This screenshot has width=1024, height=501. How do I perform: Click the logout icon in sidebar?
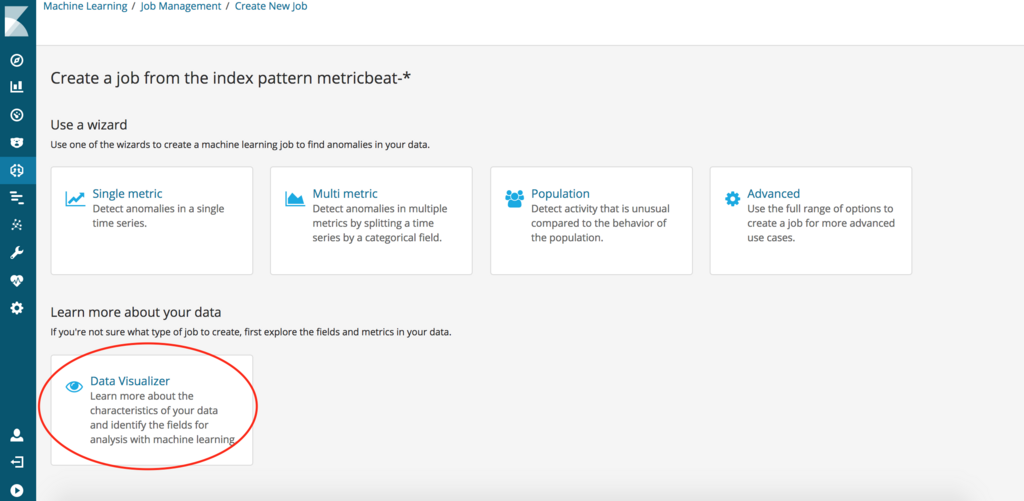[18, 462]
